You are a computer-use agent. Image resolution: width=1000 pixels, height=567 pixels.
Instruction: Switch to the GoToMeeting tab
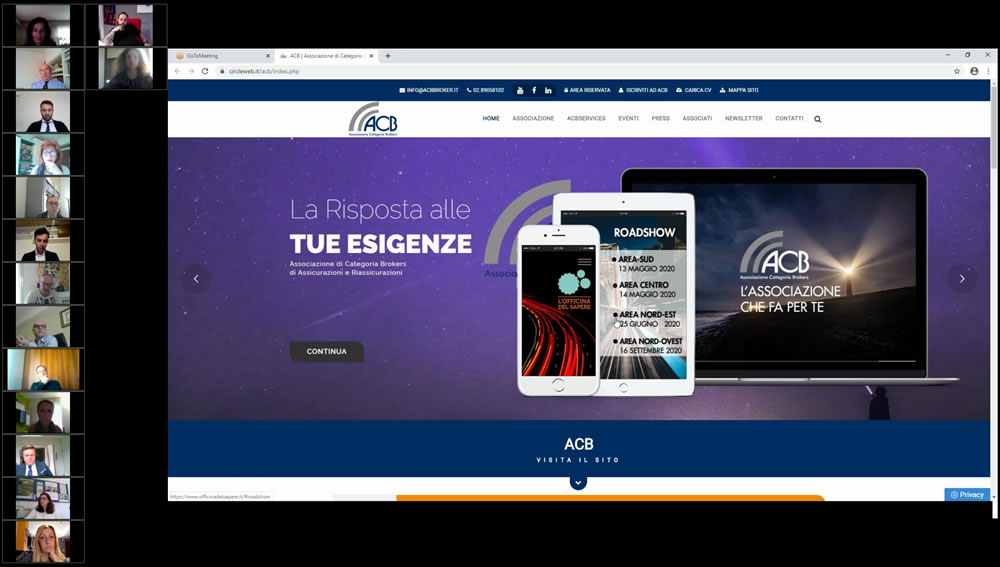[x=223, y=56]
